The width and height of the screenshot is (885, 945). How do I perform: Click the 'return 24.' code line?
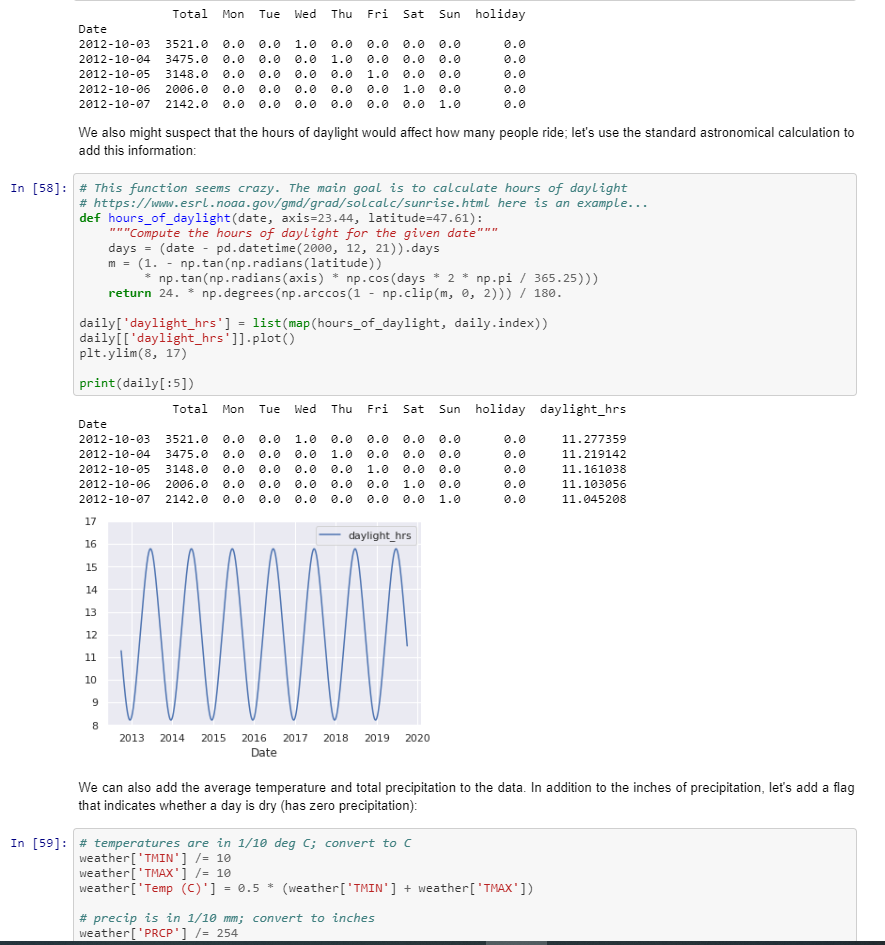[x=335, y=294]
